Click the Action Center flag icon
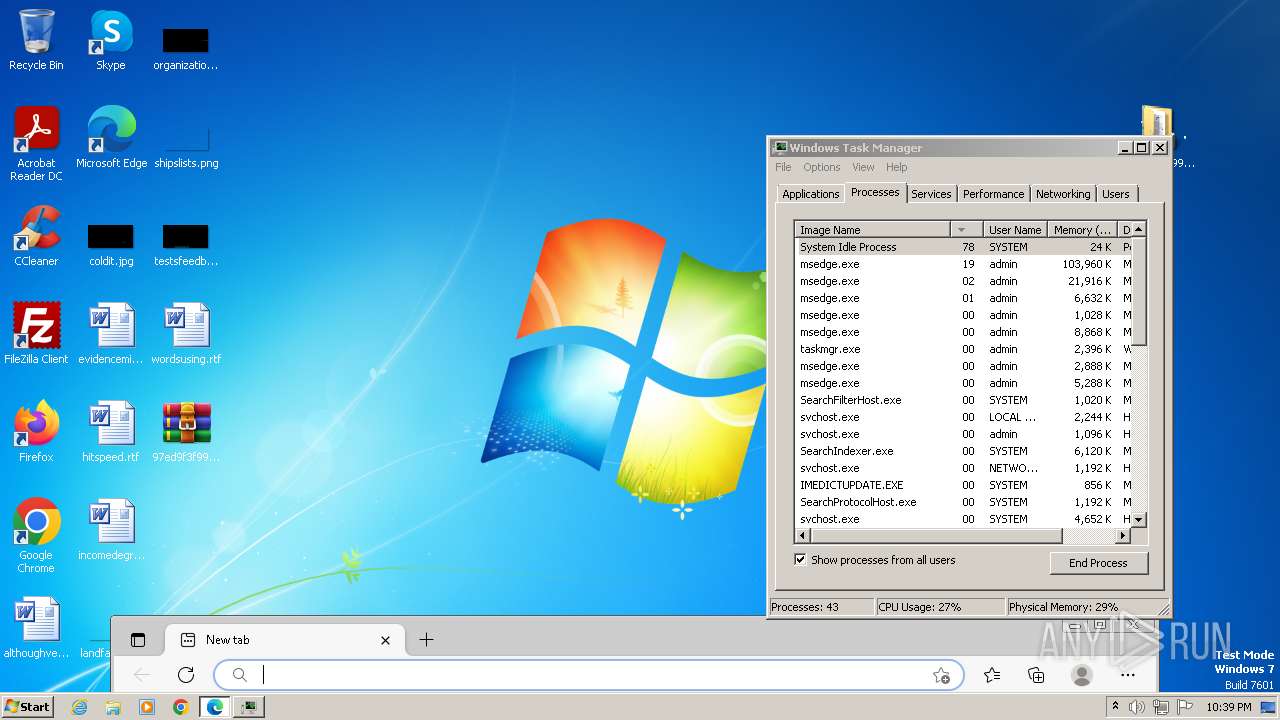This screenshot has width=1280, height=720. [1185, 707]
